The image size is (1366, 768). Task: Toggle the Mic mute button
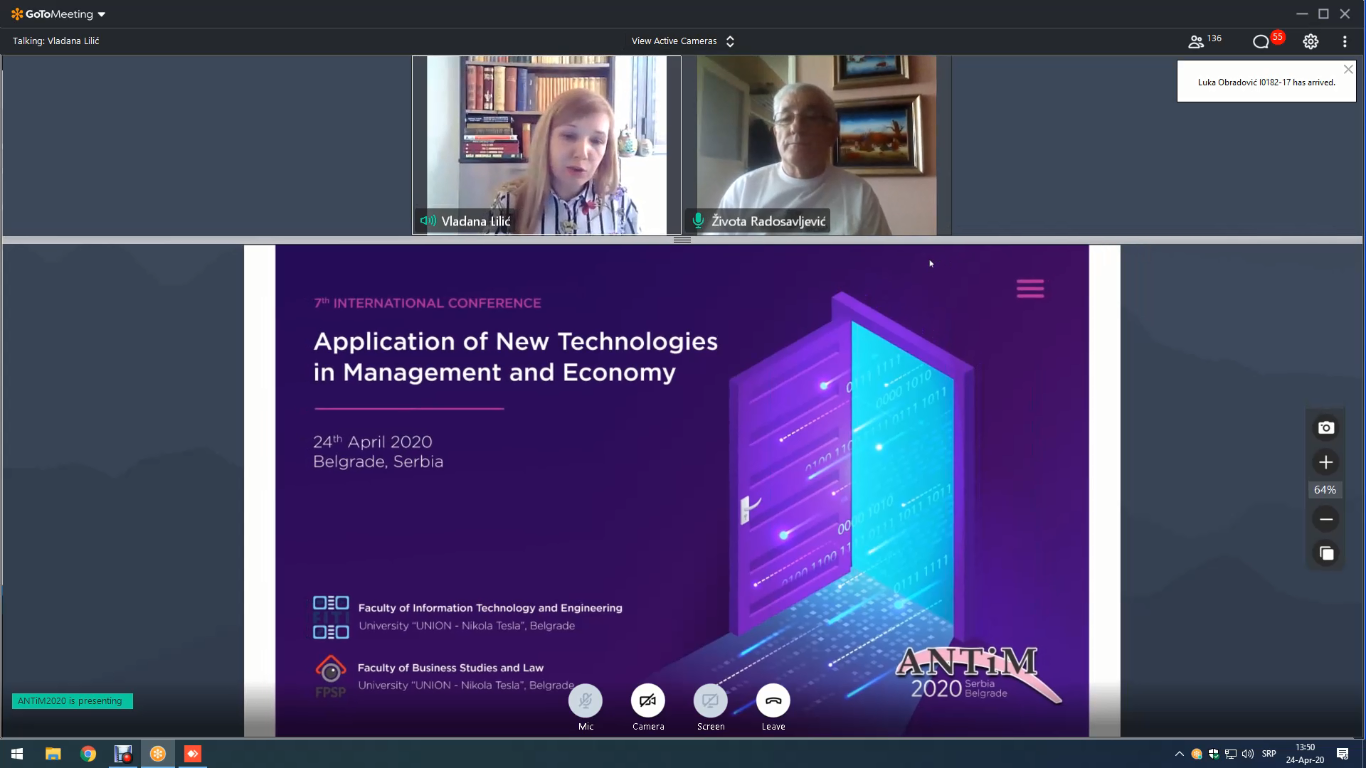click(585, 701)
